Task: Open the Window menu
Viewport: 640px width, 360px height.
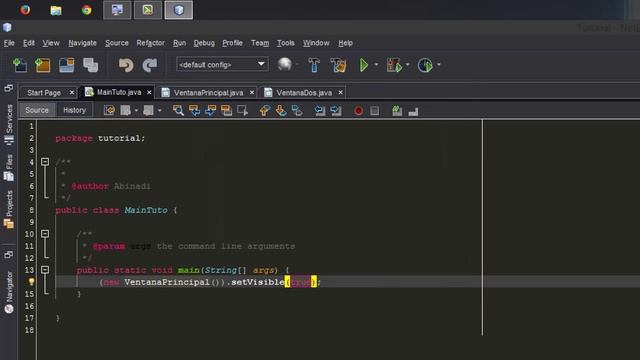Action: [316, 43]
